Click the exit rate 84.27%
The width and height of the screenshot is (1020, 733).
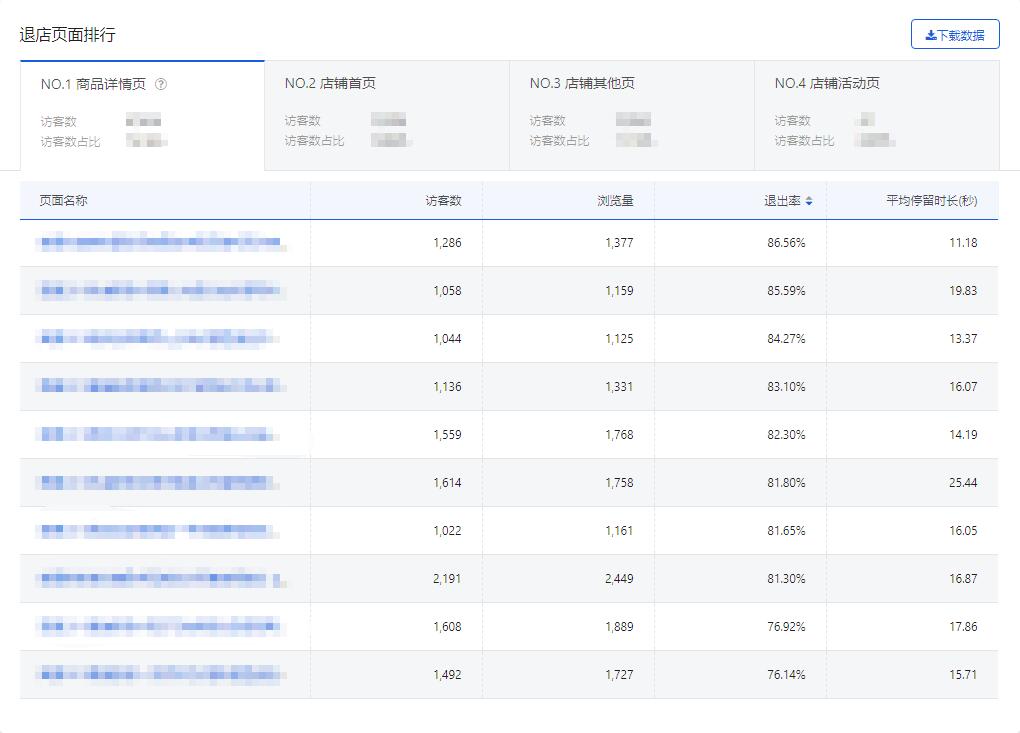click(x=786, y=338)
